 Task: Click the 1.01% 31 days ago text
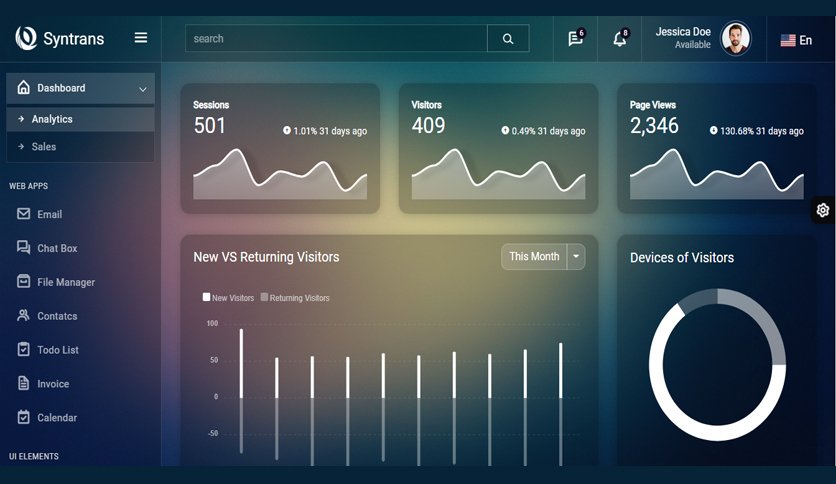(330, 131)
